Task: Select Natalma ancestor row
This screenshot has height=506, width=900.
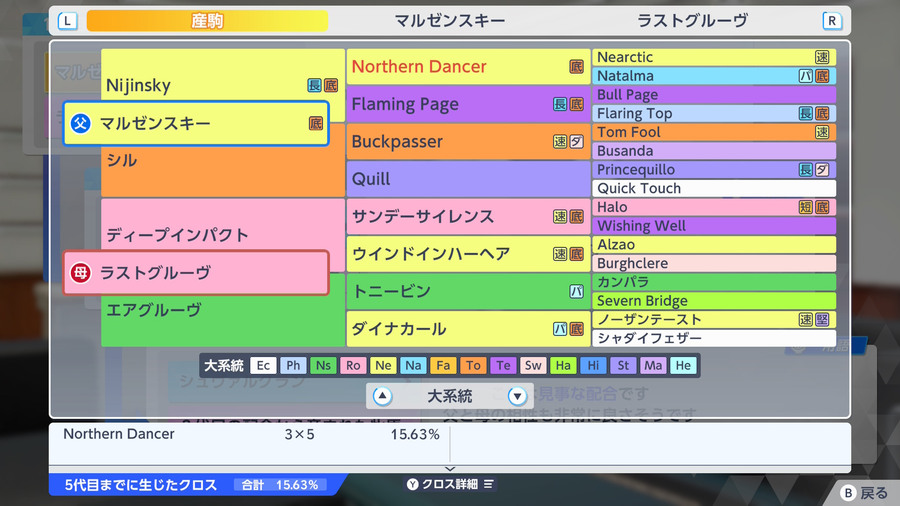Action: coord(714,76)
